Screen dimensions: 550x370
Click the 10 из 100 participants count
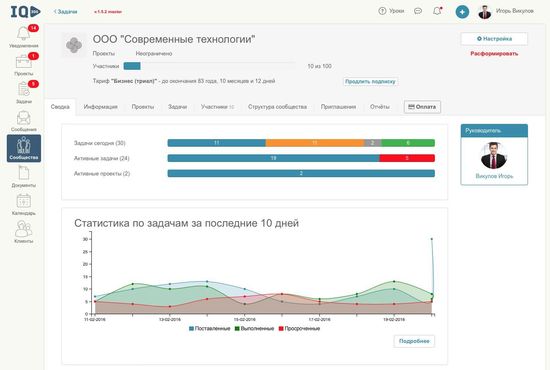point(320,66)
